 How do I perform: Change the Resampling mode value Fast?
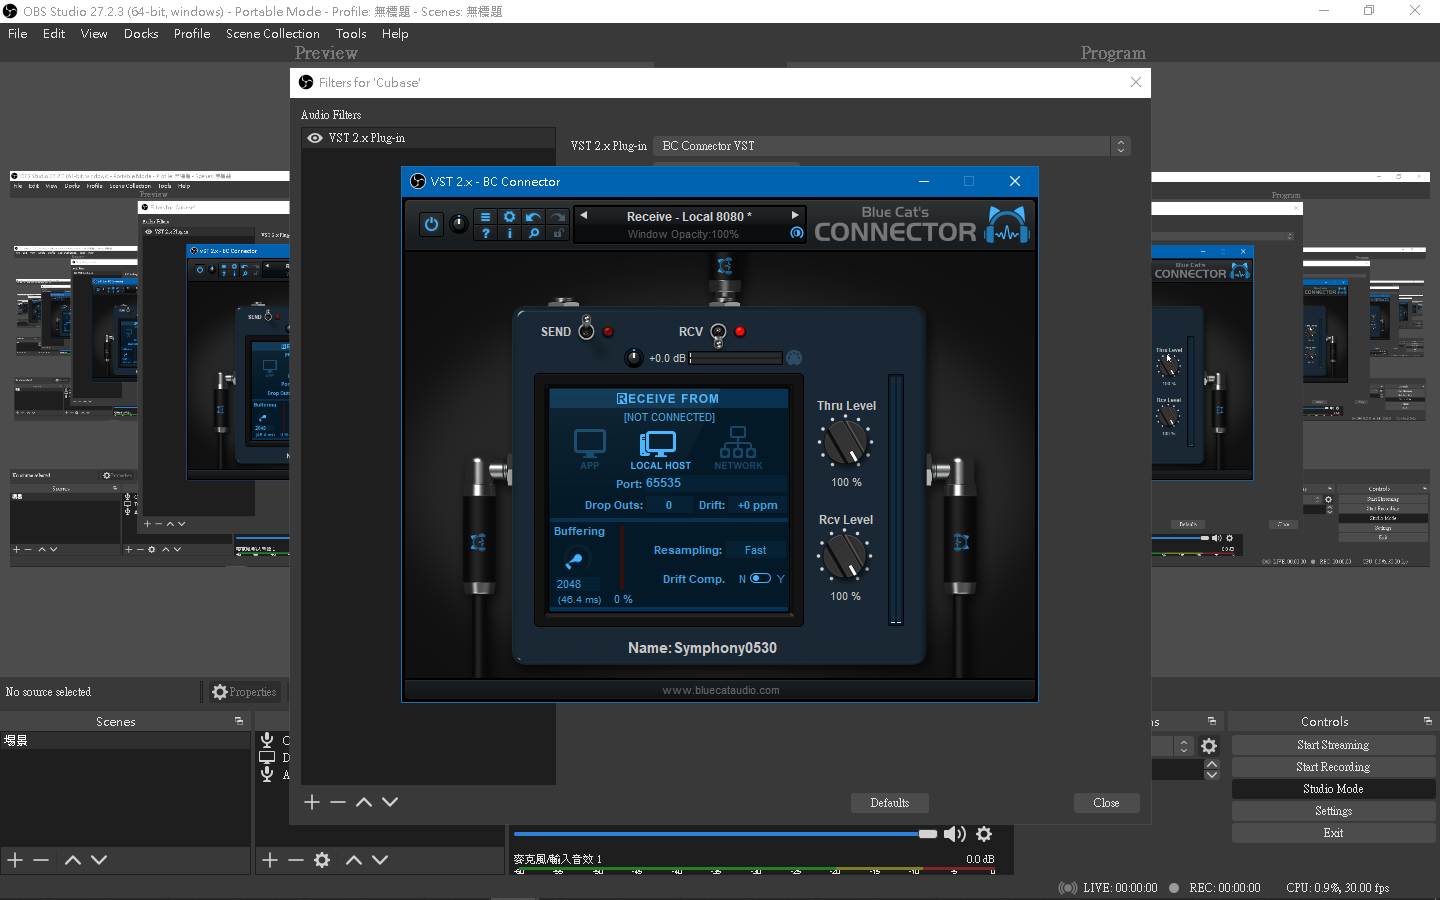click(x=755, y=550)
